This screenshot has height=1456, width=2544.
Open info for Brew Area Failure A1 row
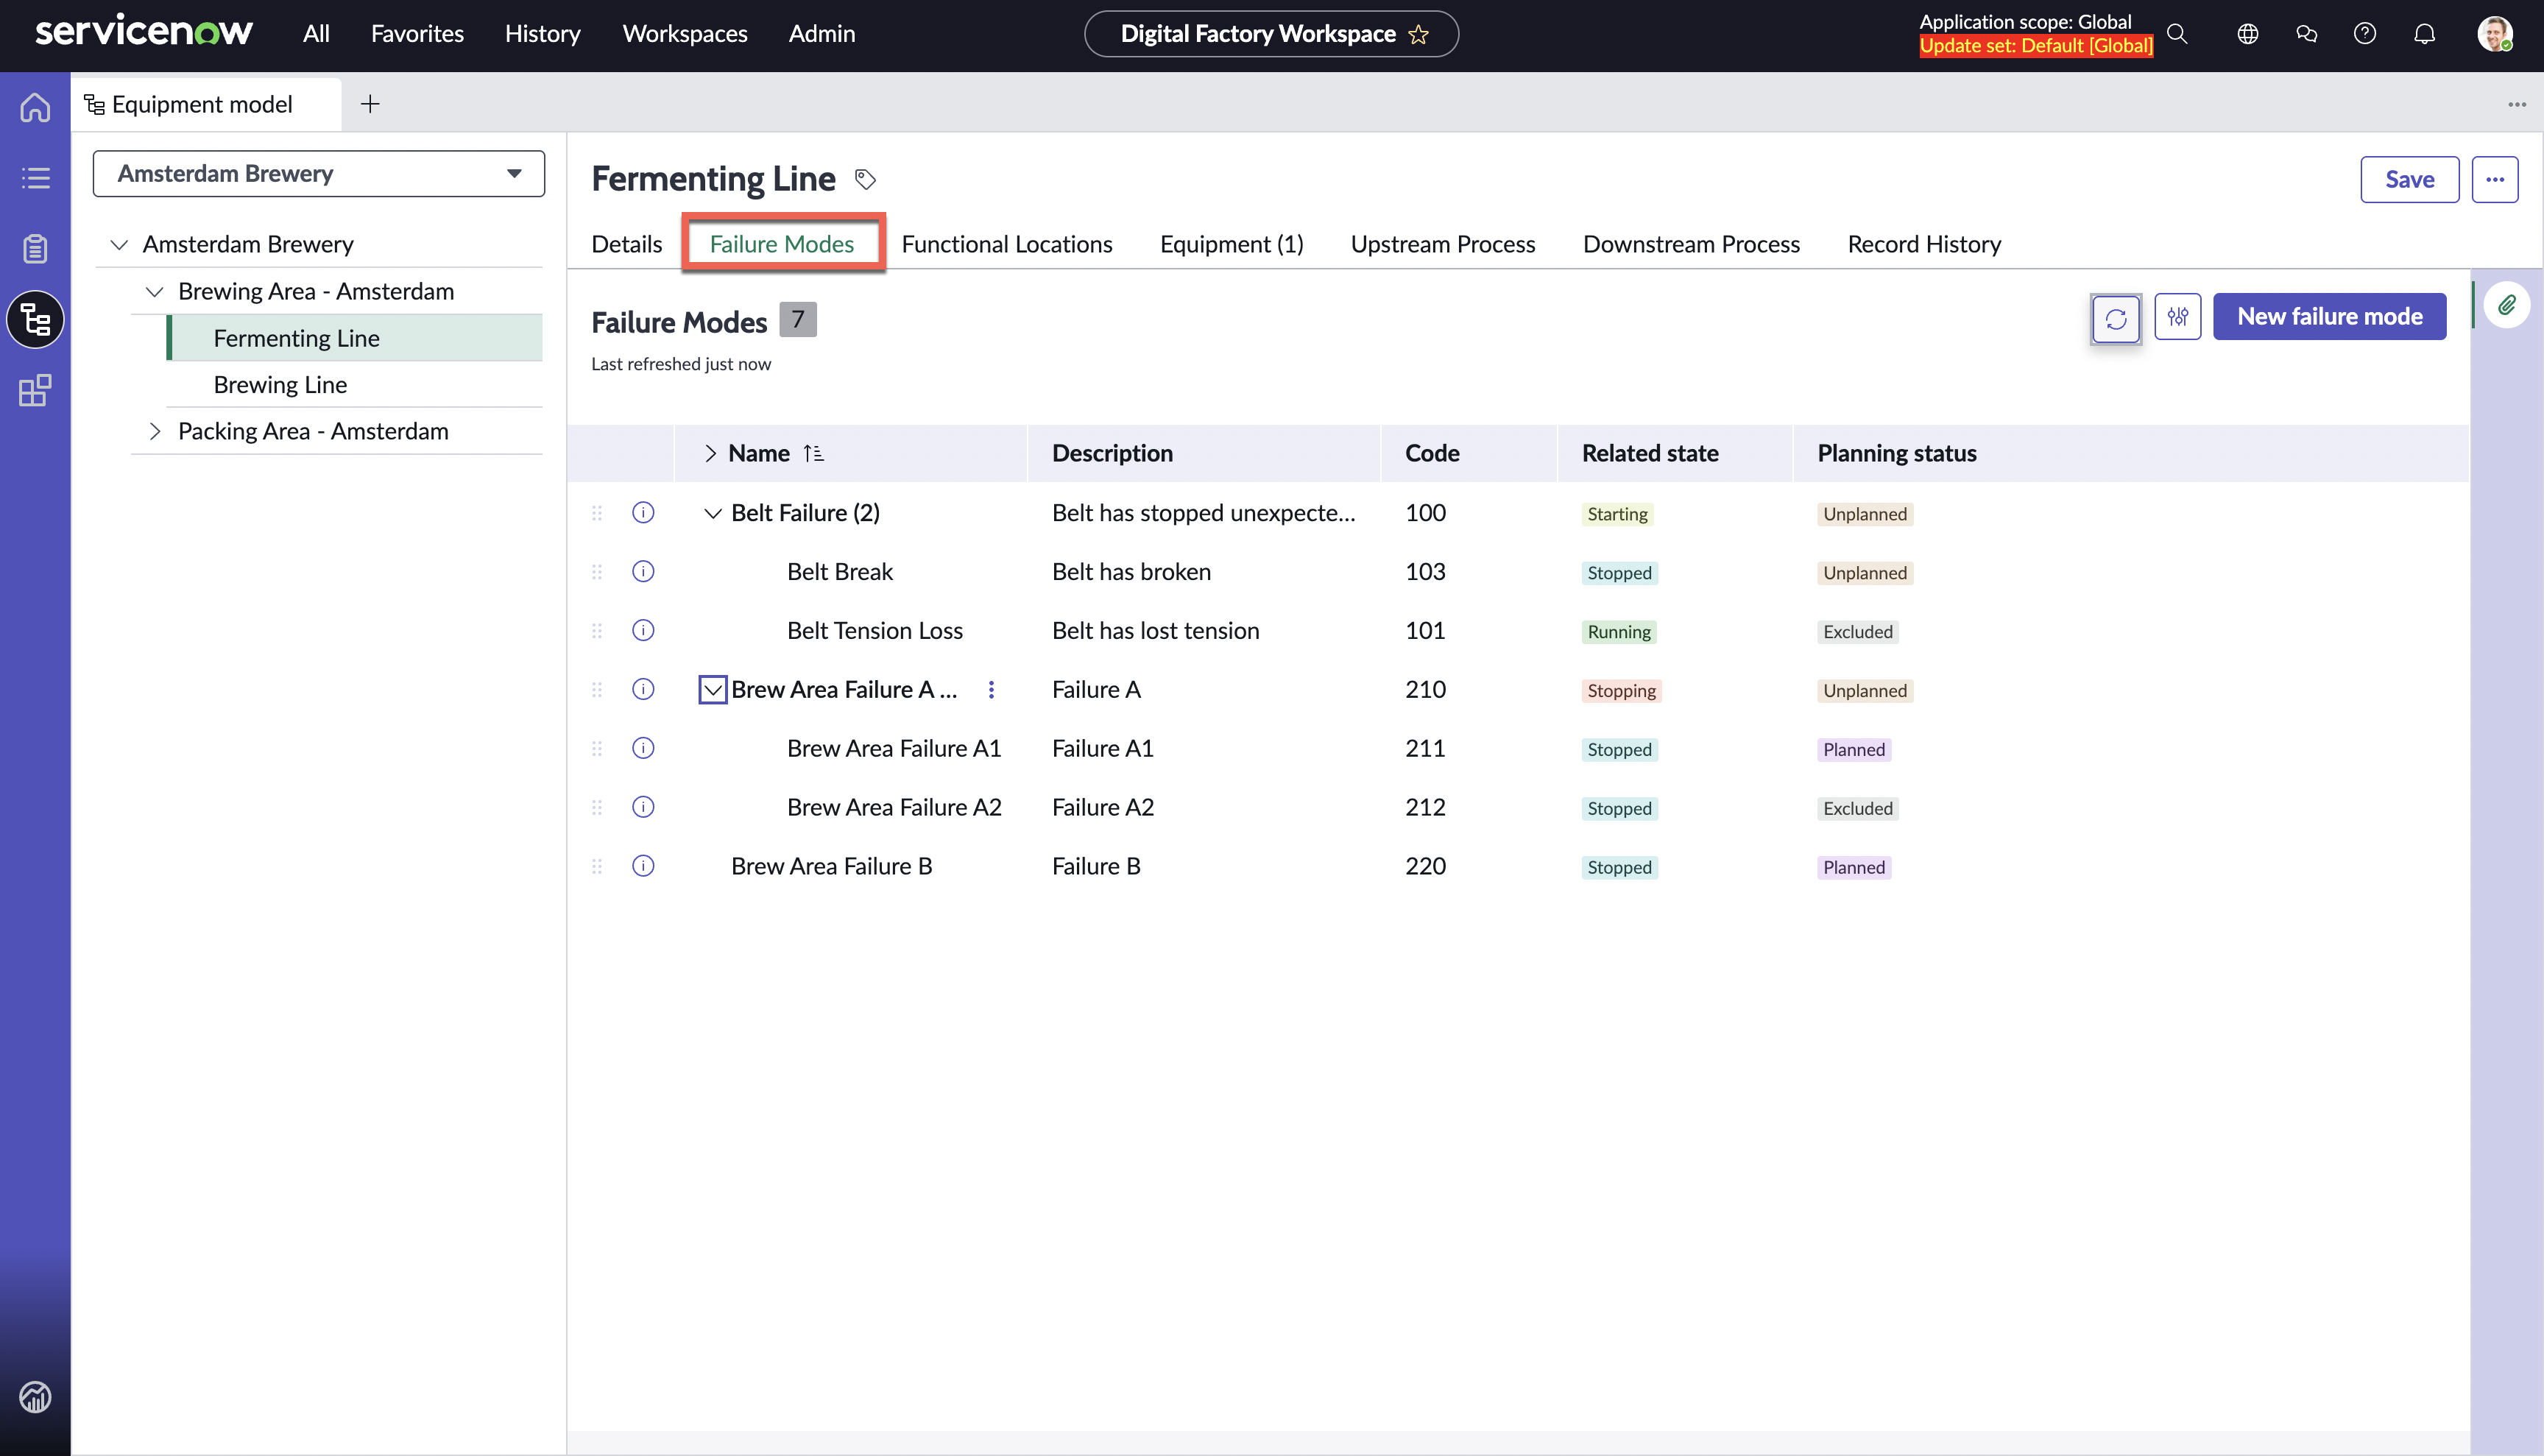point(643,749)
